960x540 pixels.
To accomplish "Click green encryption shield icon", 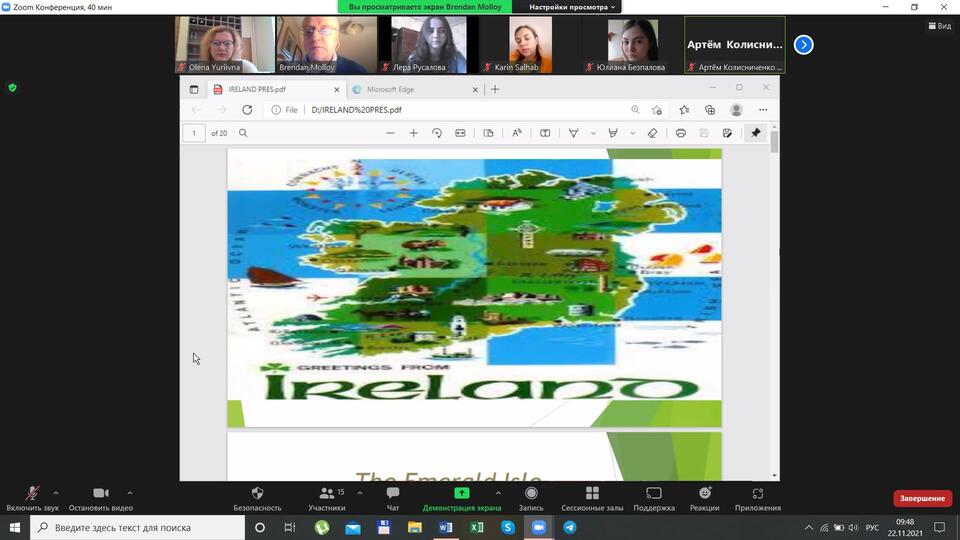I will 12,88.
